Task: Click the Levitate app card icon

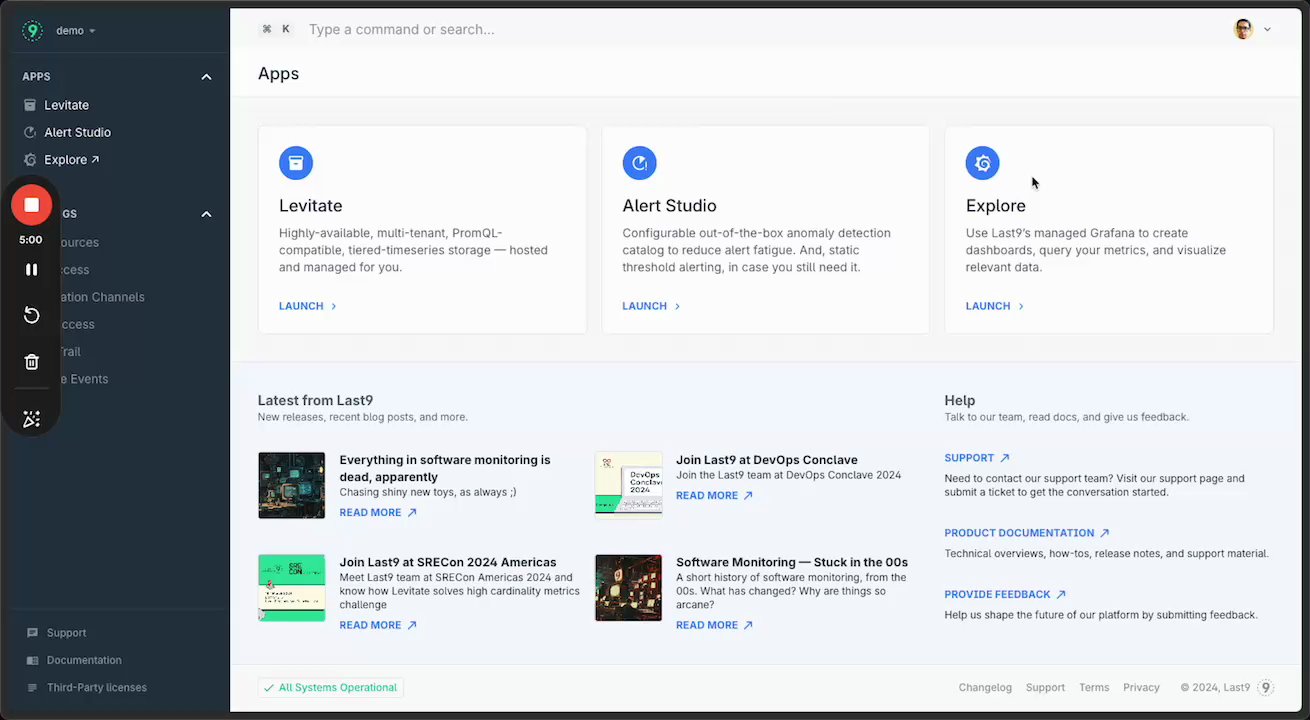Action: [x=296, y=163]
